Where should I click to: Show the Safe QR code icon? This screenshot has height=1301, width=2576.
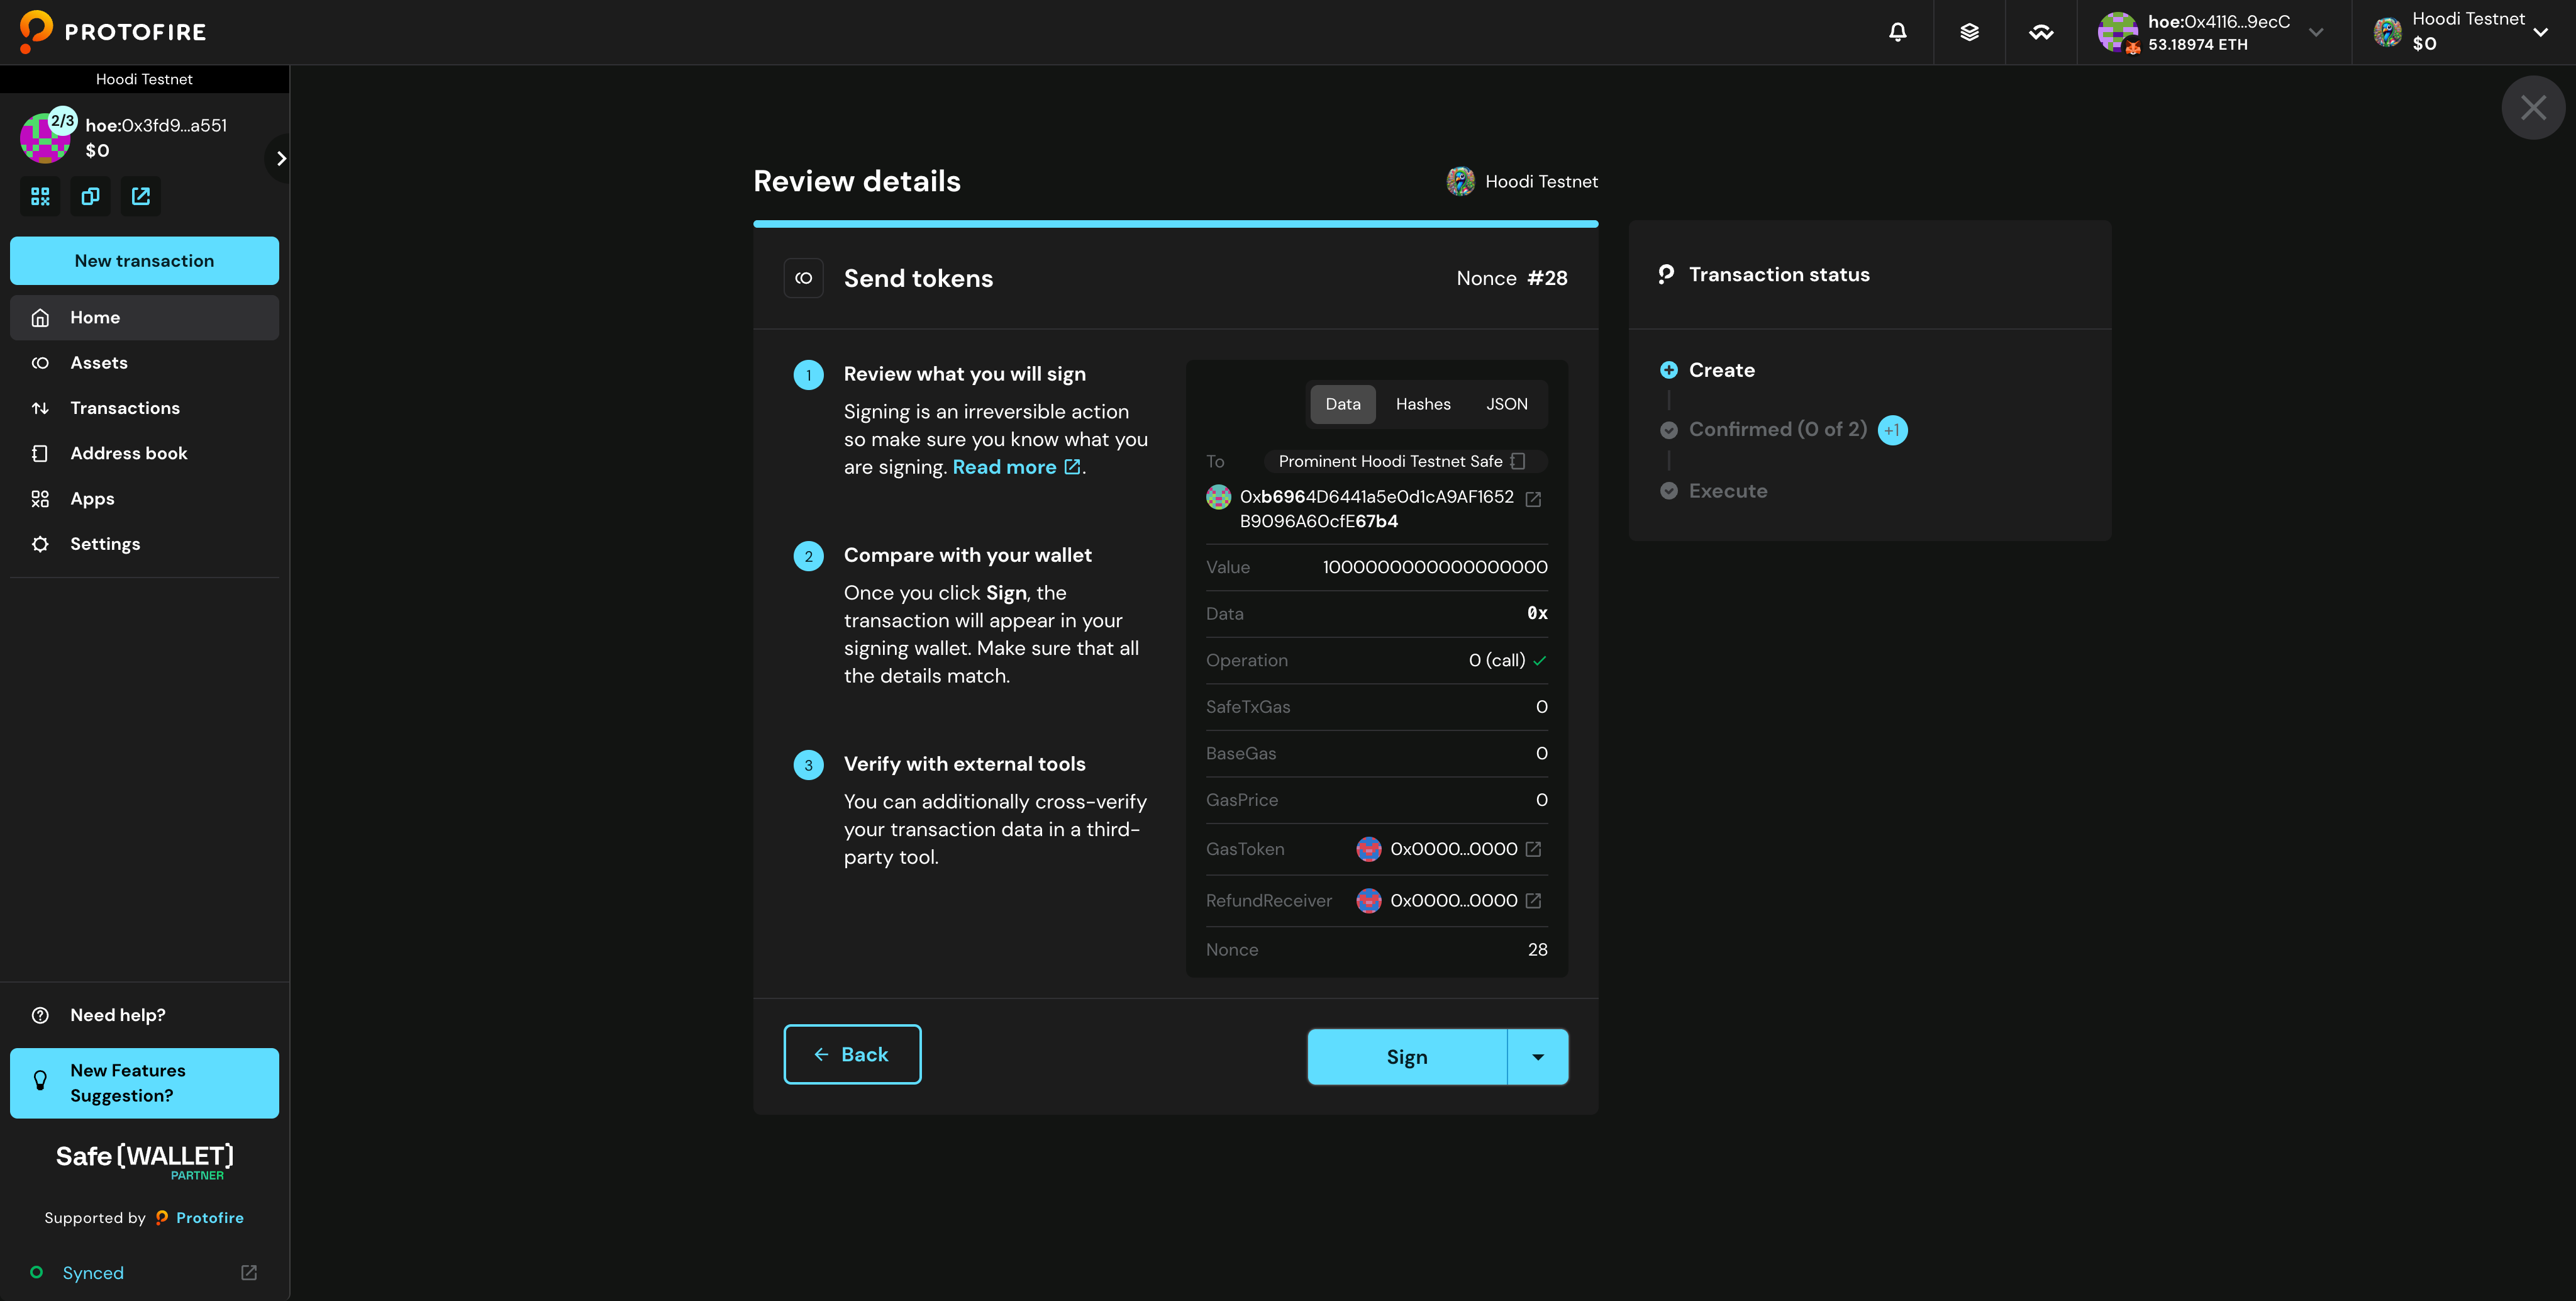tap(40, 197)
